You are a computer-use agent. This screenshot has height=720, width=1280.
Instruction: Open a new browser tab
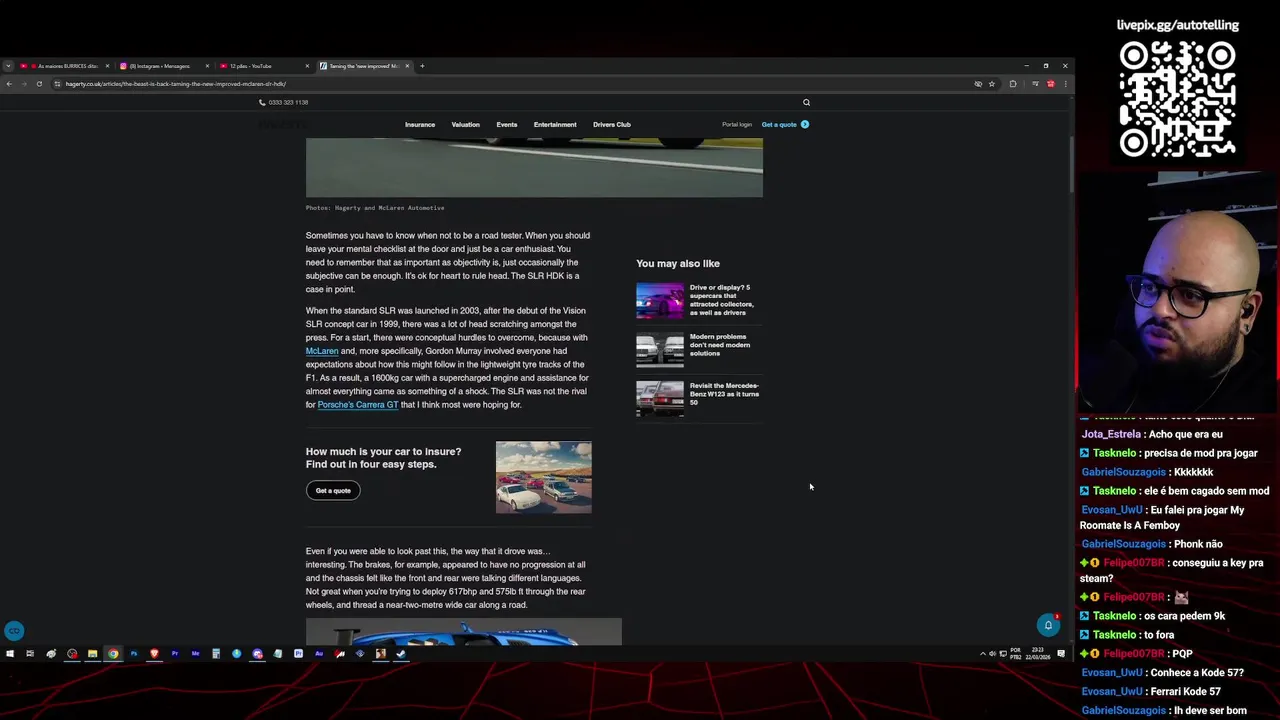[422, 66]
